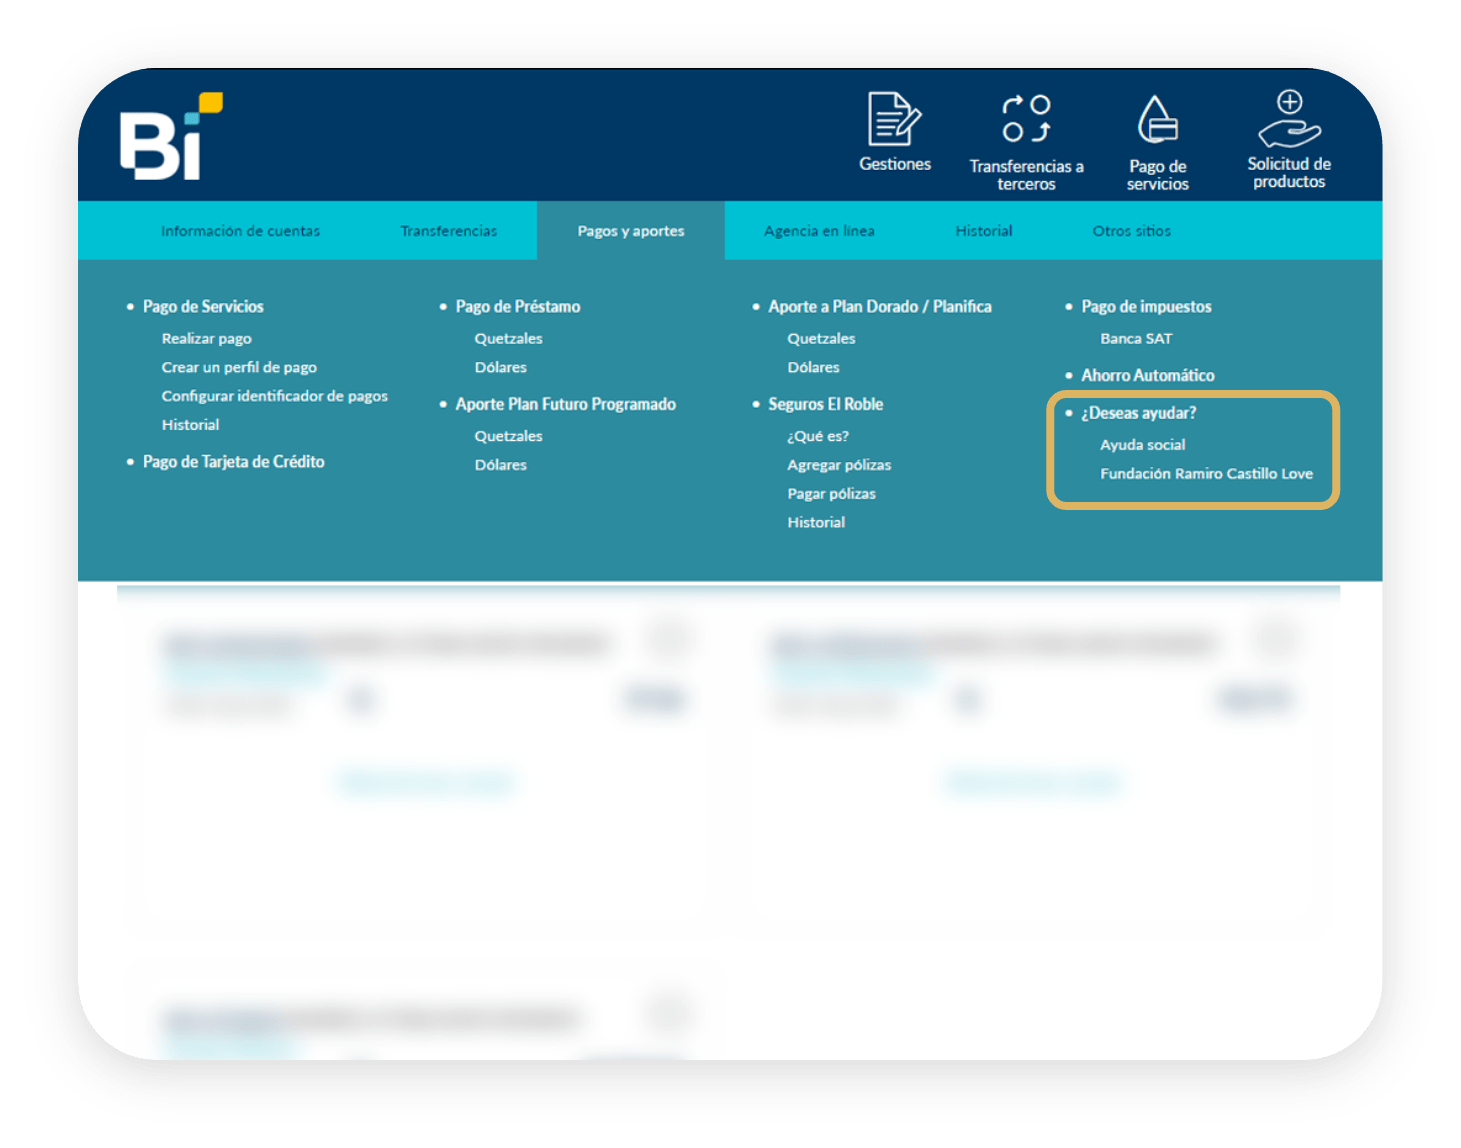Switch to the Transferencias tab

[448, 231]
